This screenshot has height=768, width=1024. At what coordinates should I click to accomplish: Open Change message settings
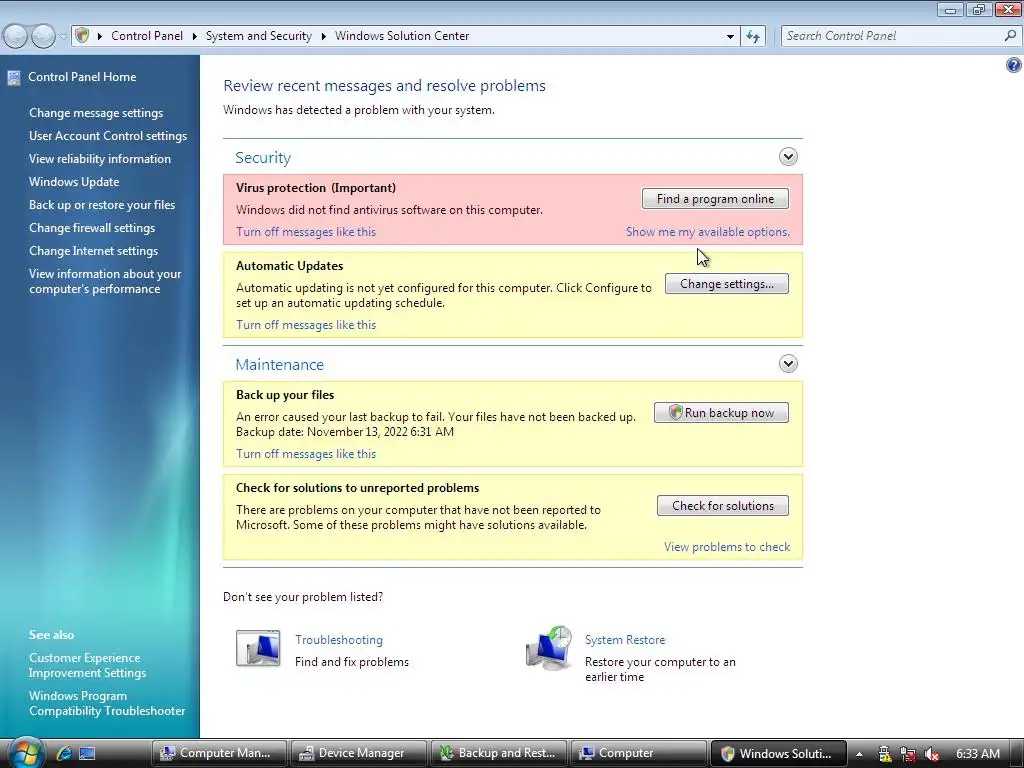pos(96,113)
